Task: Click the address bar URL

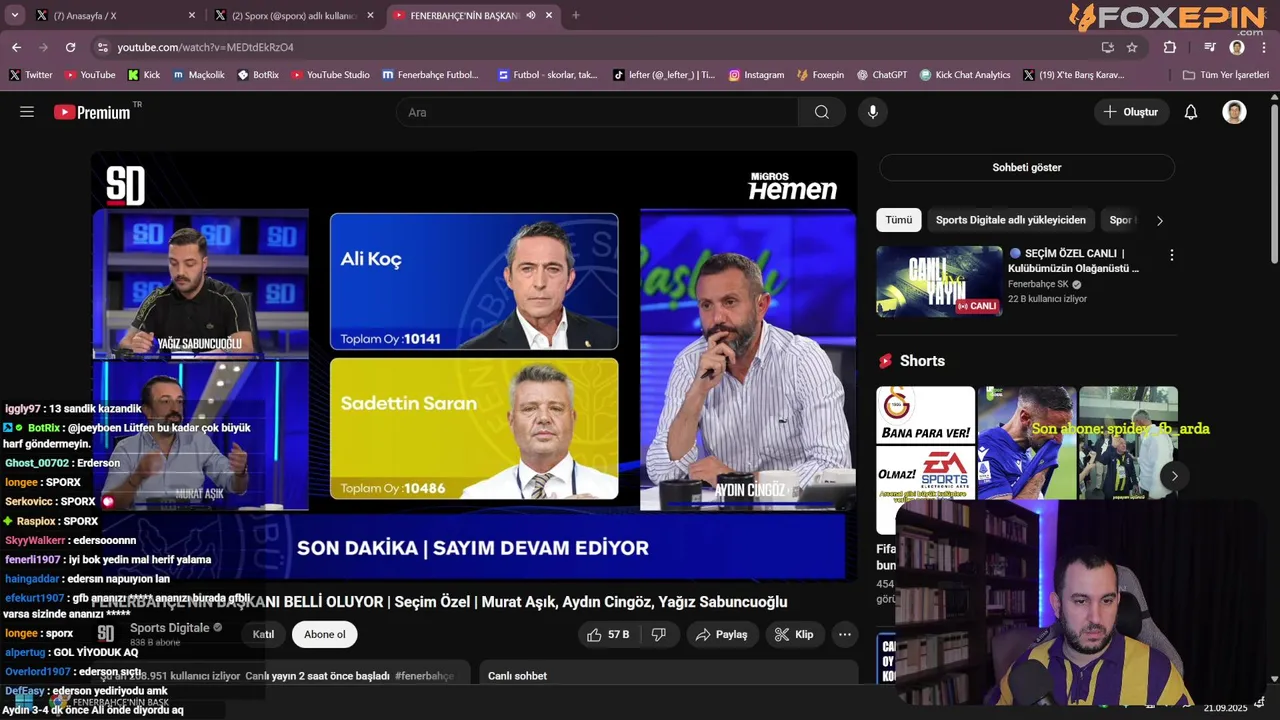Action: 205,47
